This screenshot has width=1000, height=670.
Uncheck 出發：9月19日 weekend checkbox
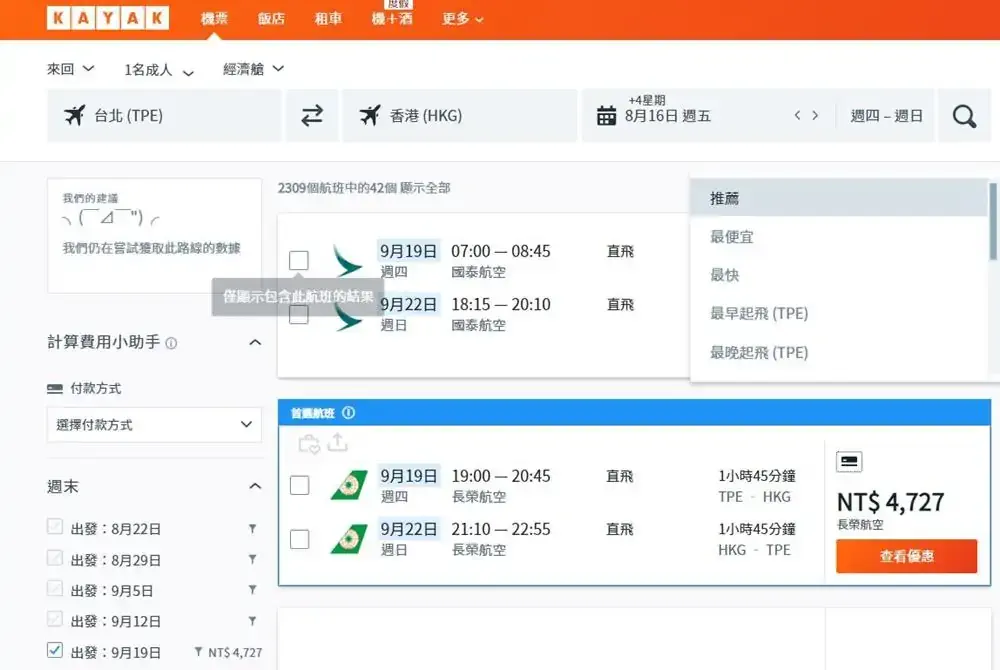tap(55, 650)
